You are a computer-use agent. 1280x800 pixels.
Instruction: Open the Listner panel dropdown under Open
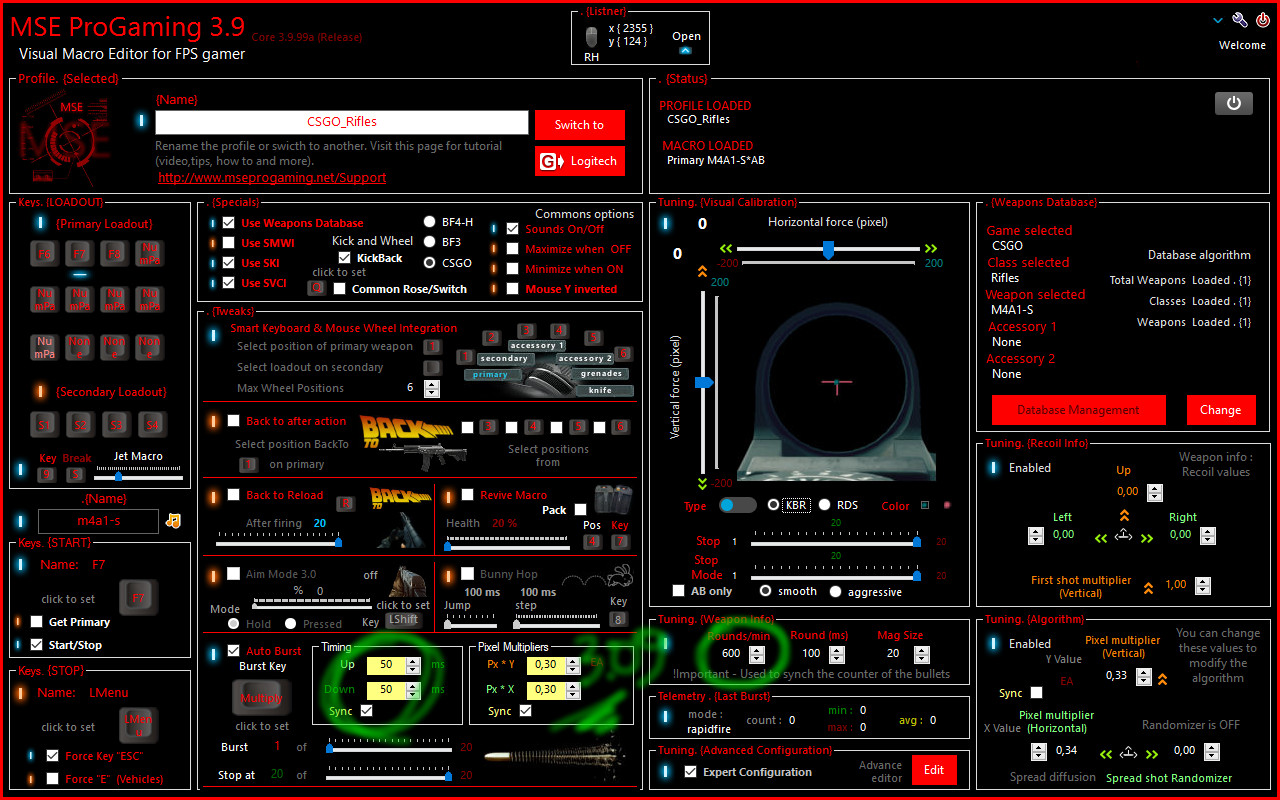[x=685, y=50]
